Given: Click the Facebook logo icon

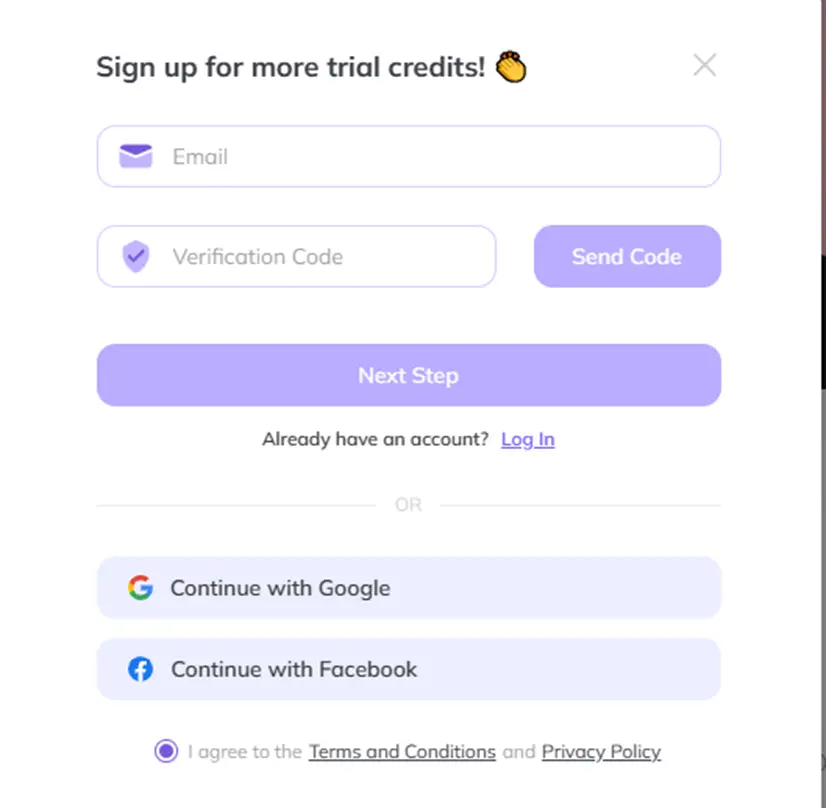Looking at the screenshot, I should coord(140,669).
